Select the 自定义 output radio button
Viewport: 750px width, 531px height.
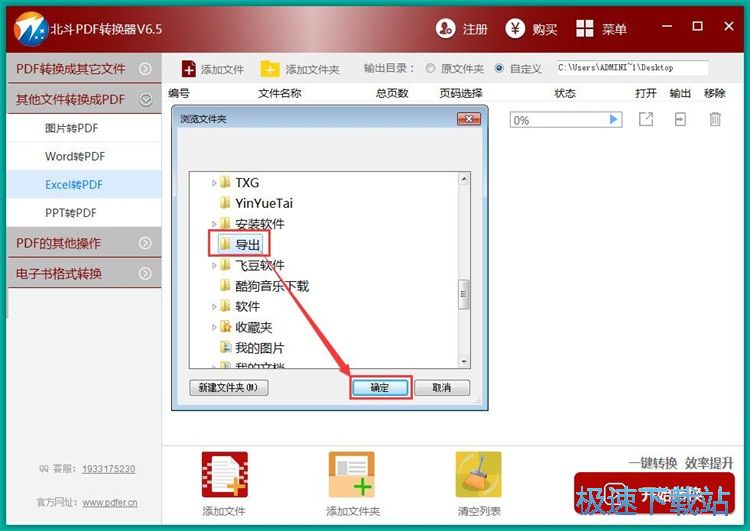click(499, 68)
